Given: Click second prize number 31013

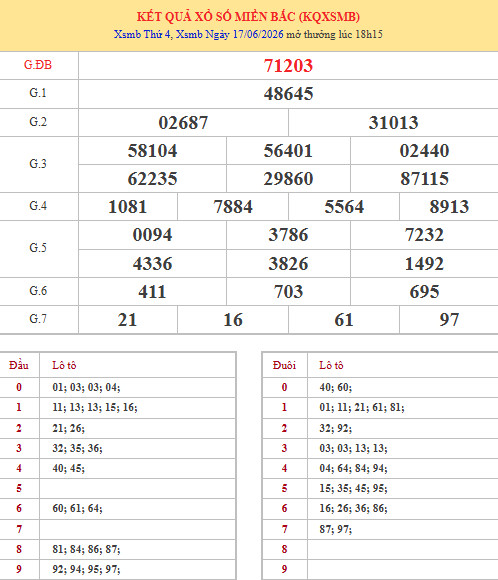Looking at the screenshot, I should pos(393,123).
